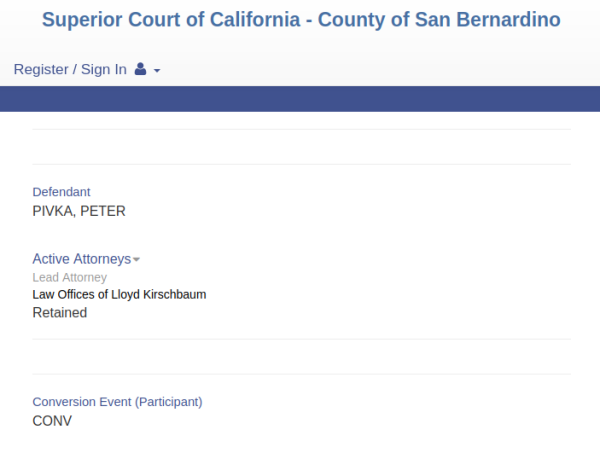Click the Sign In text in the header
Screen dimensions: 600x453
tap(104, 69)
